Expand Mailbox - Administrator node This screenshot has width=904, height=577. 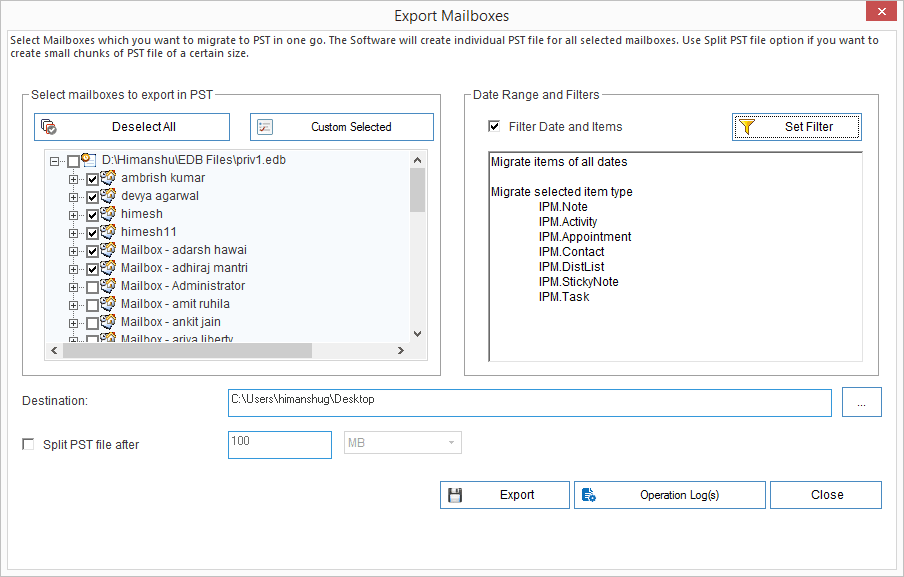[73, 287]
